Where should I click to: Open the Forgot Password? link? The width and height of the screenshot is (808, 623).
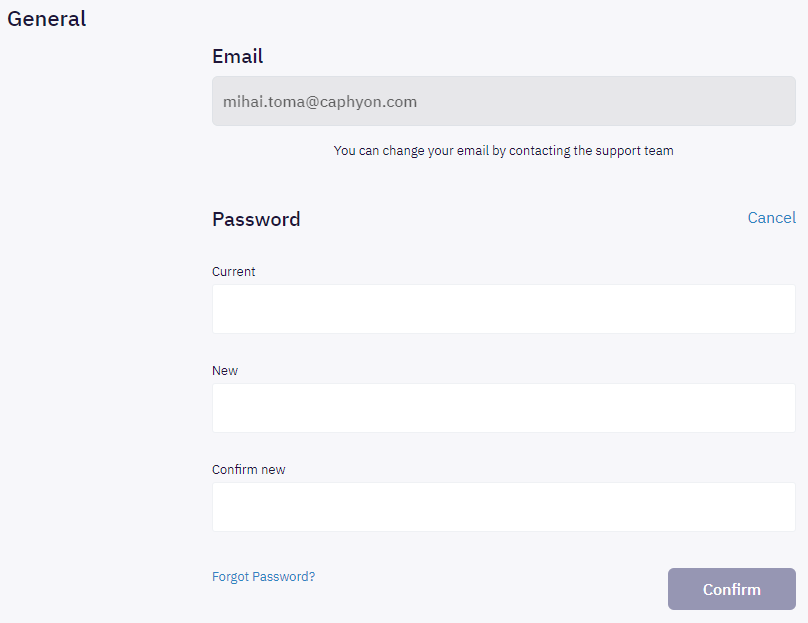pyautogui.click(x=263, y=577)
